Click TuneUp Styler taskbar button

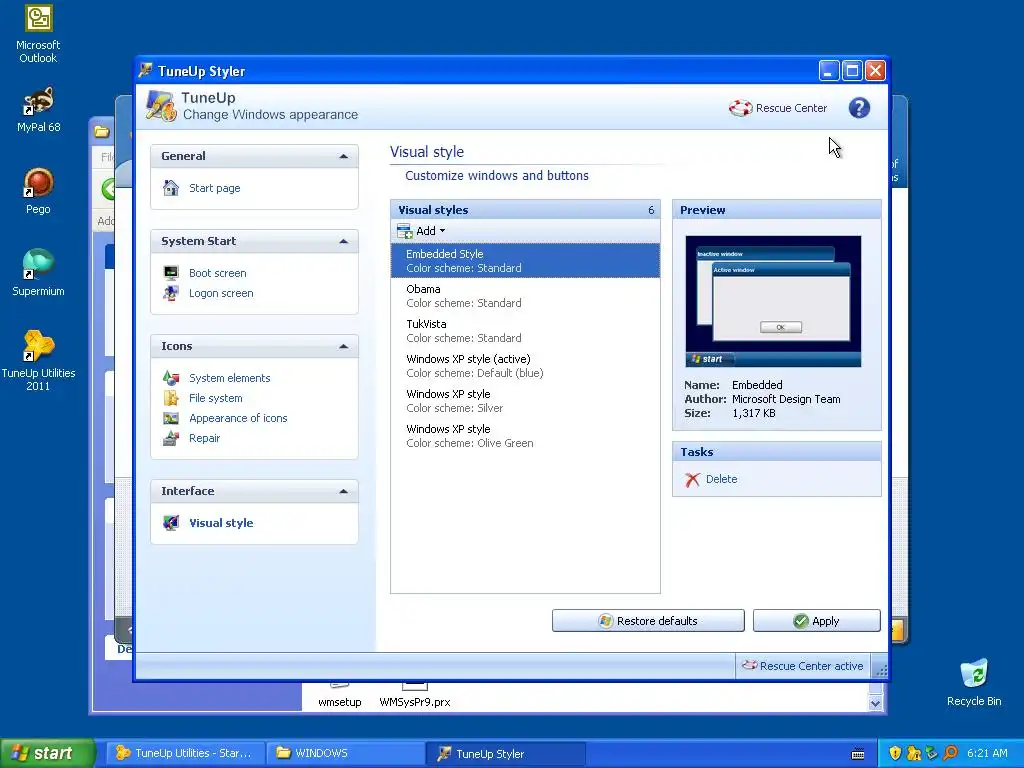pyautogui.click(x=505, y=753)
